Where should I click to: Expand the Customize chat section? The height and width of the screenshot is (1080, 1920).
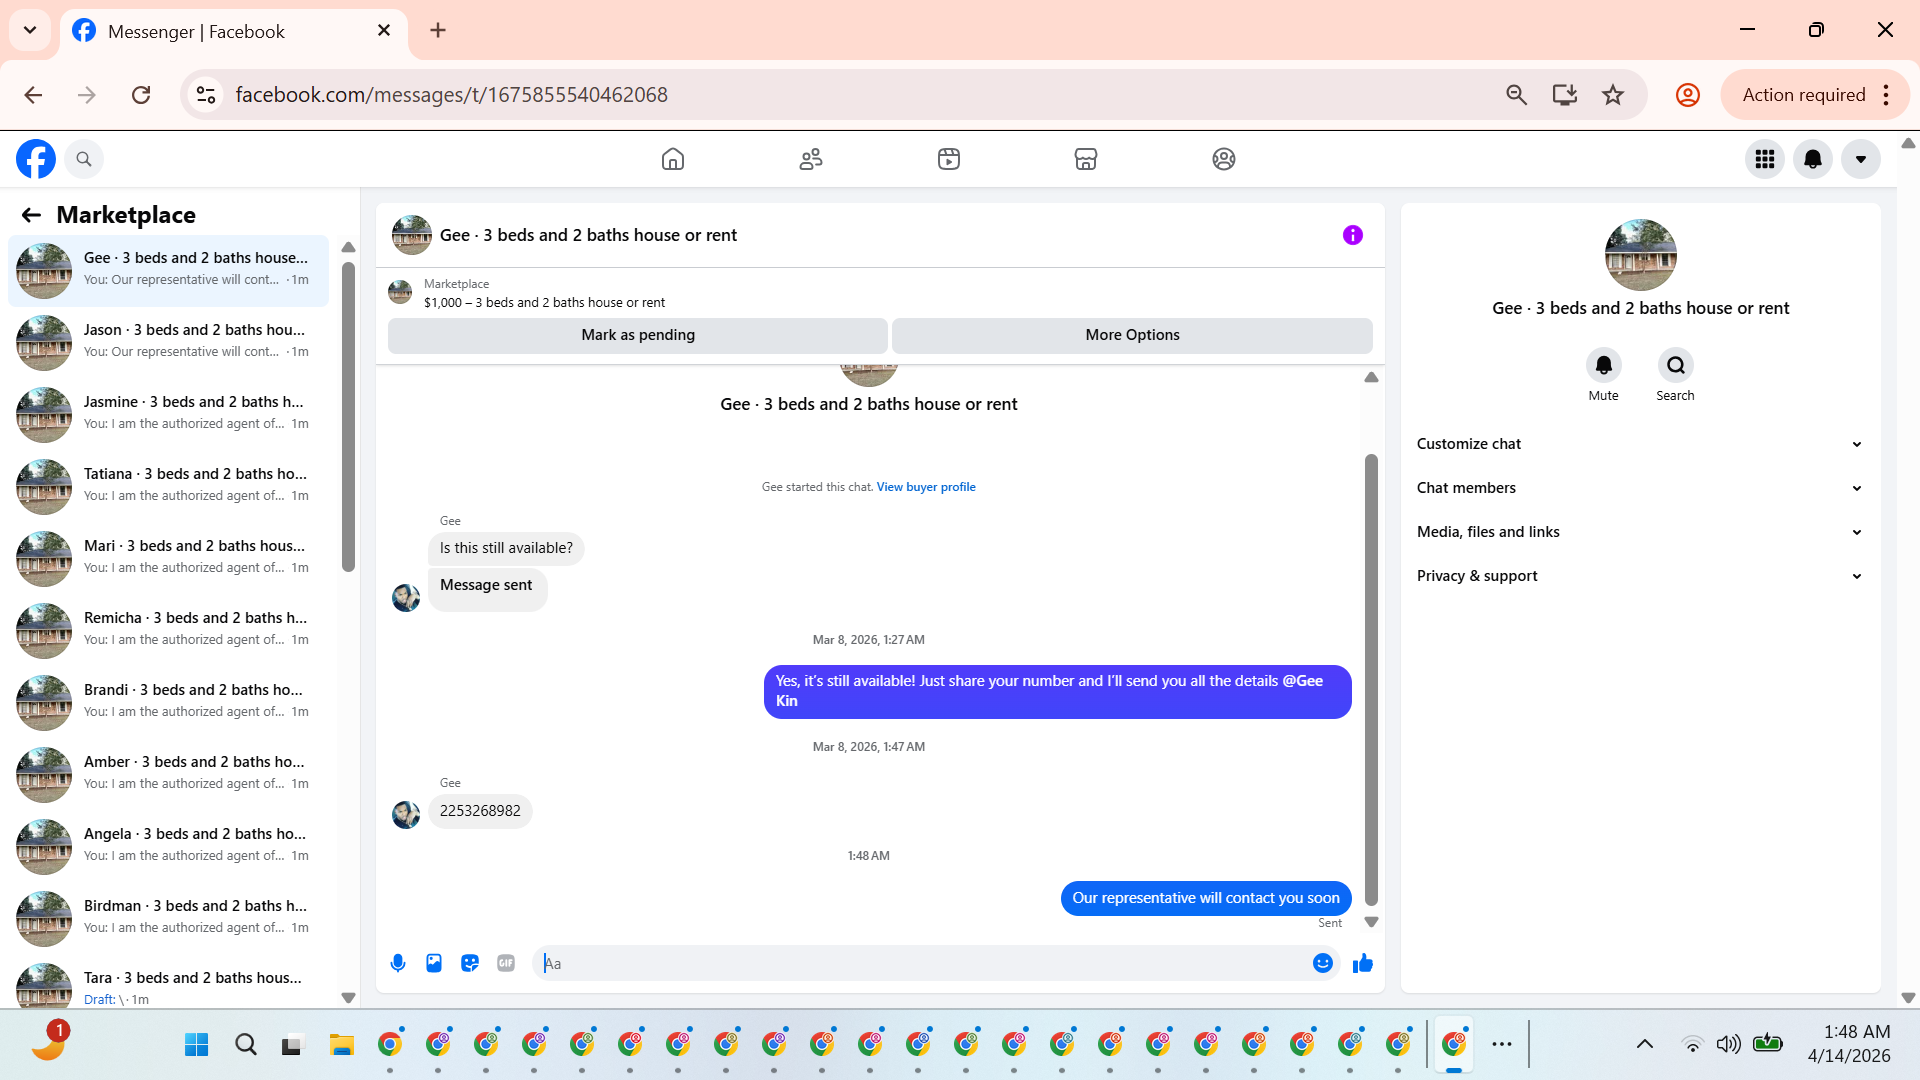[1638, 444]
